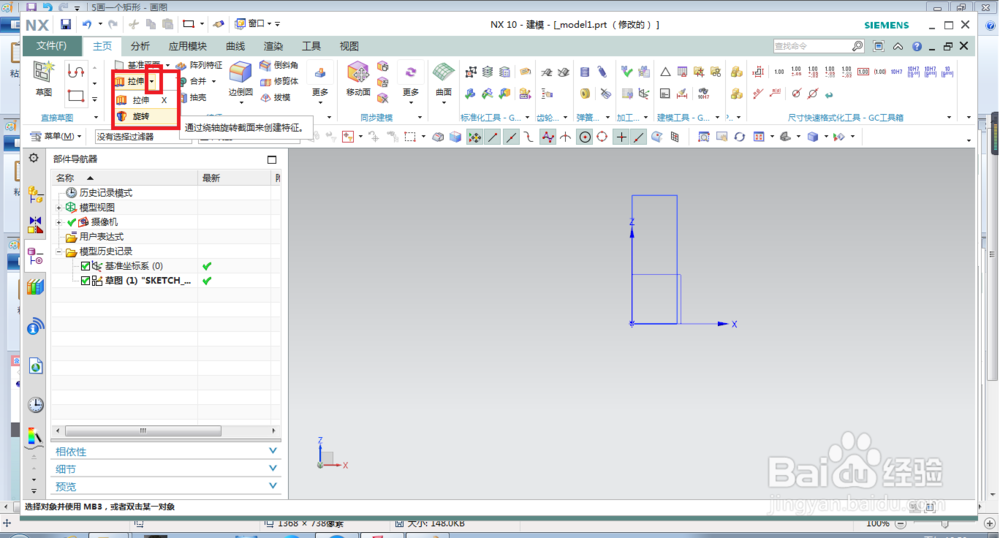Expand the 相依性 section
The width and height of the screenshot is (1000, 538).
click(x=165, y=451)
